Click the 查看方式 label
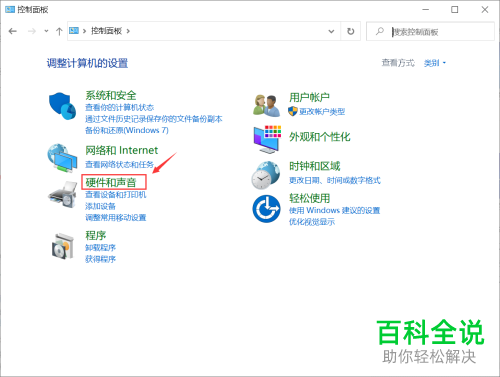 [x=398, y=63]
